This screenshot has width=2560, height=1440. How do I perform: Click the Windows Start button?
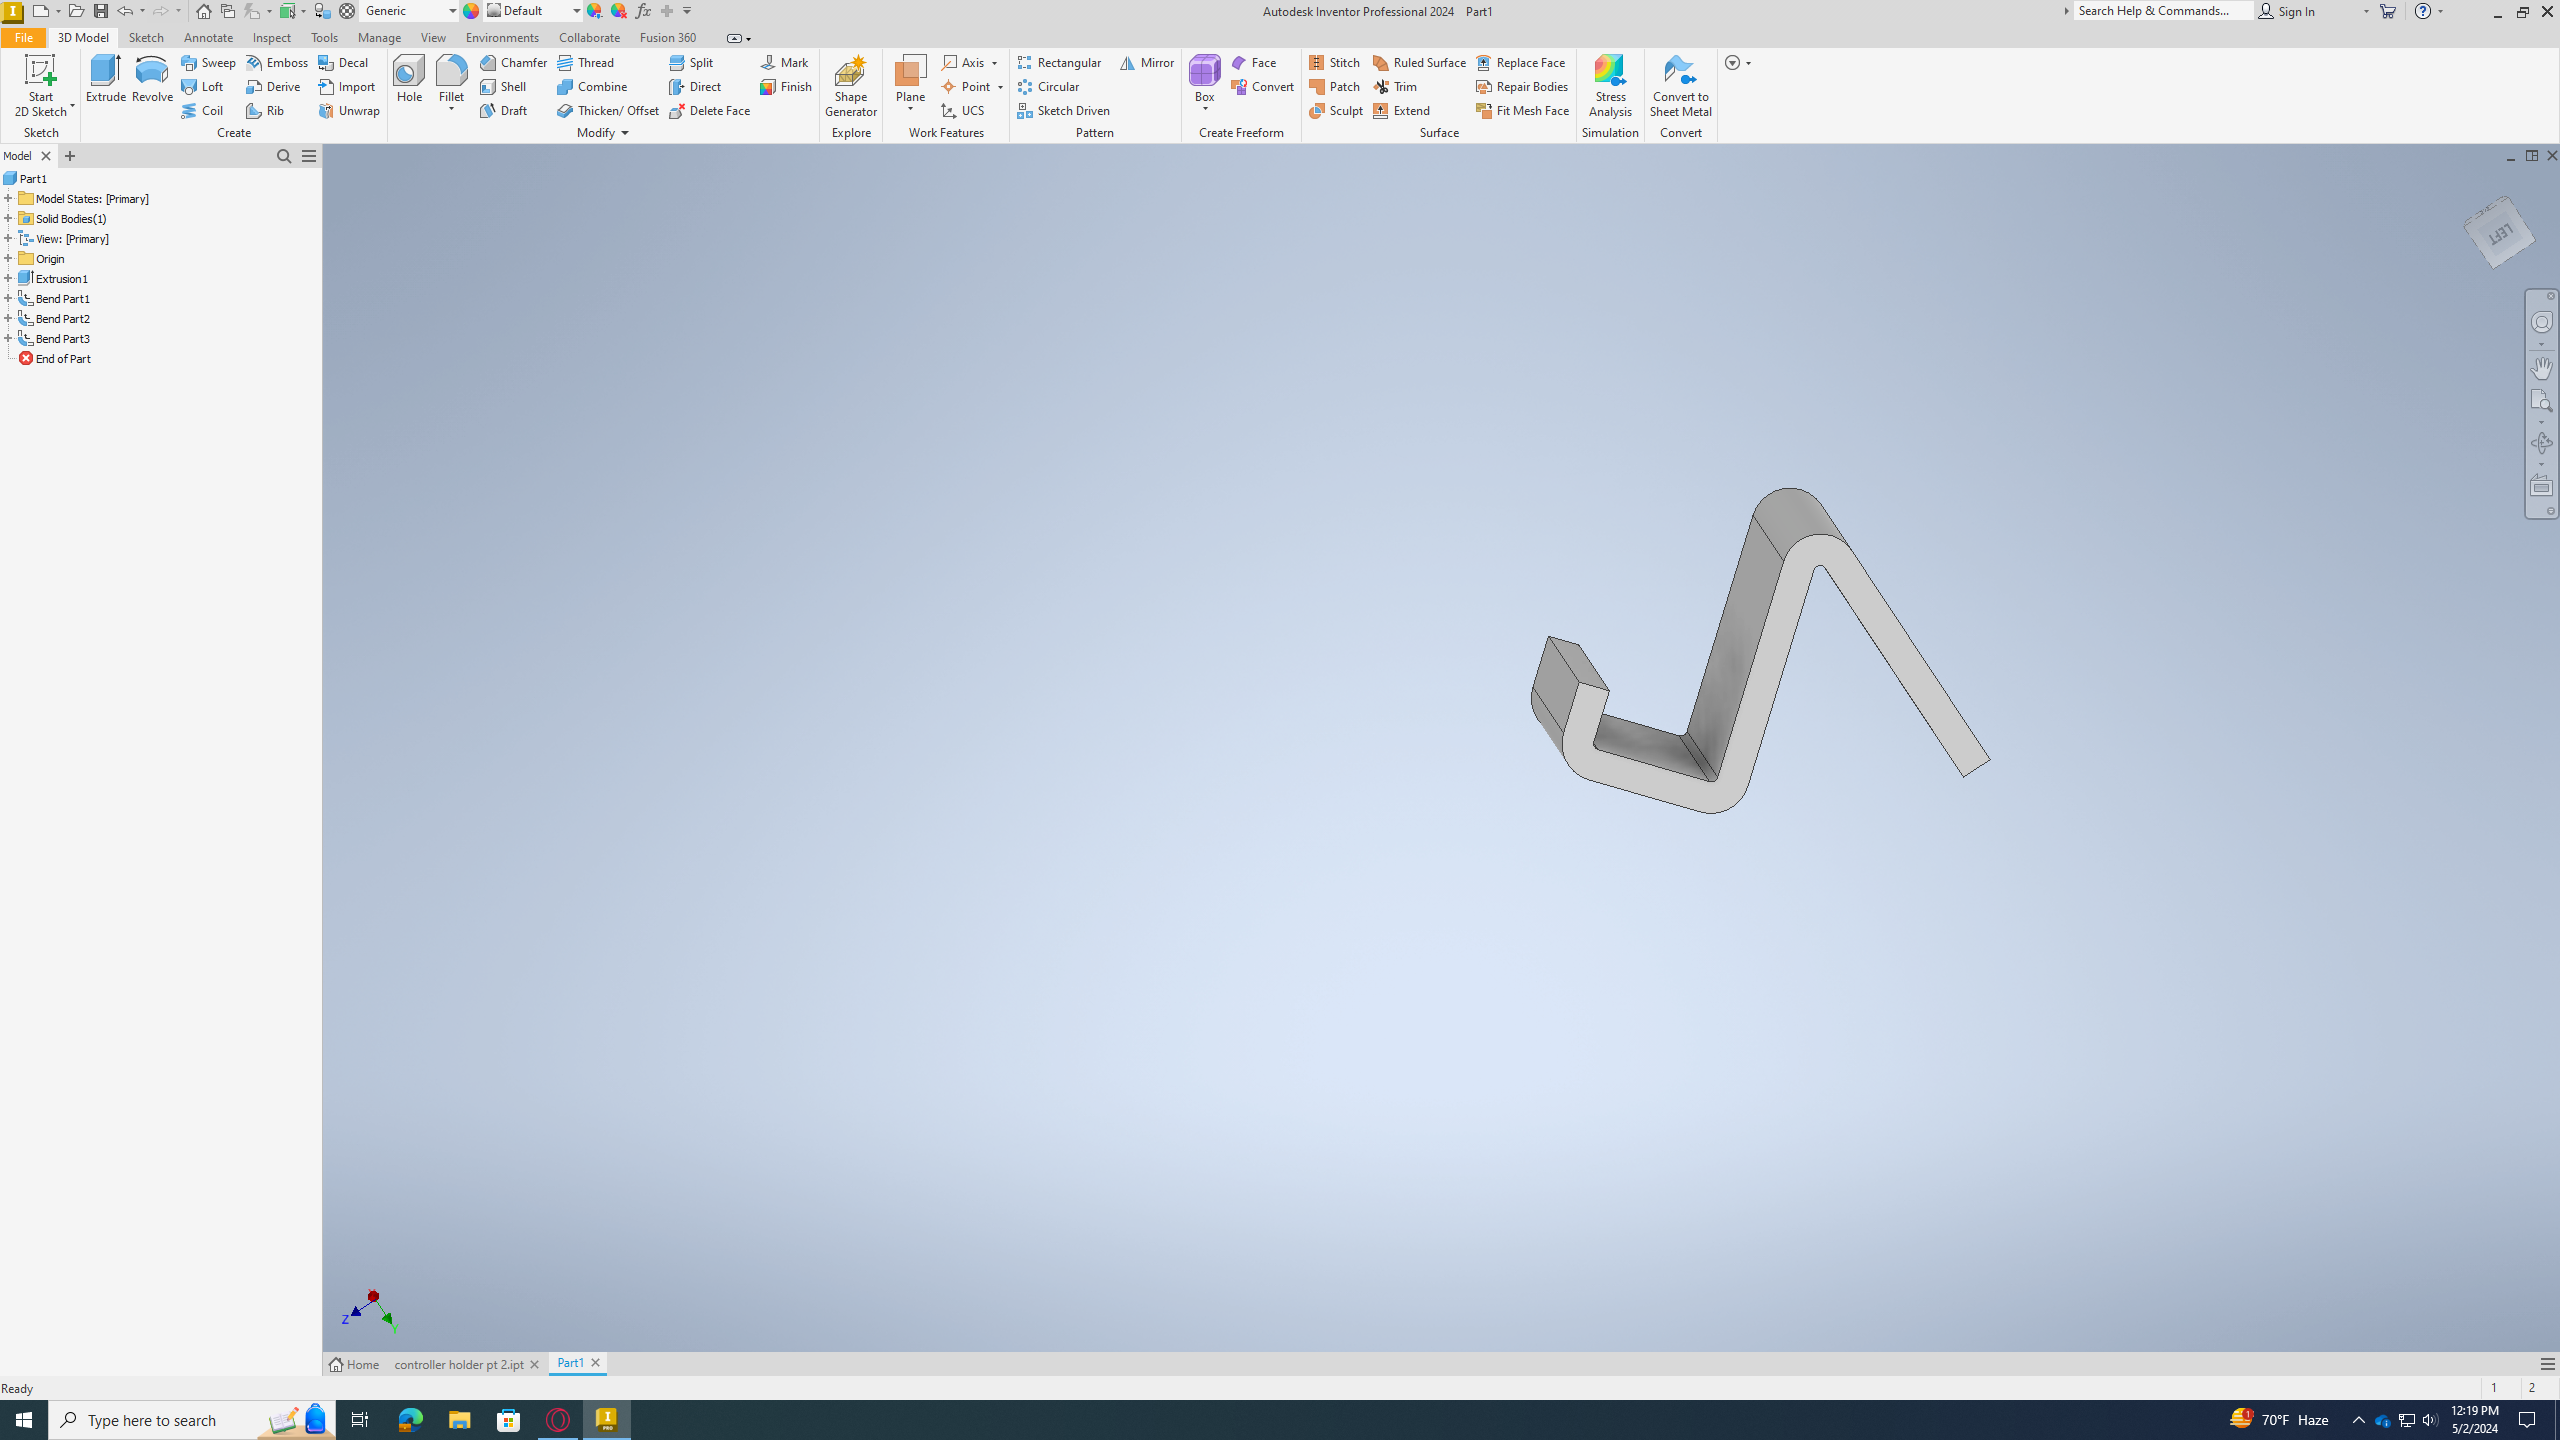24,1420
